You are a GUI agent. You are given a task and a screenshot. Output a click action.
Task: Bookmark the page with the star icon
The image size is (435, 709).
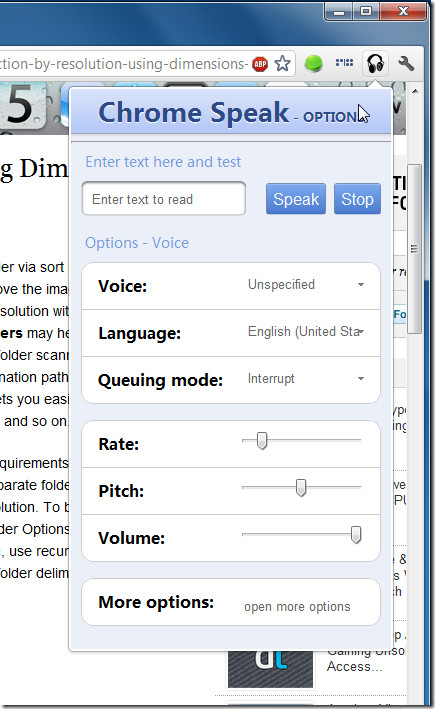(x=283, y=64)
